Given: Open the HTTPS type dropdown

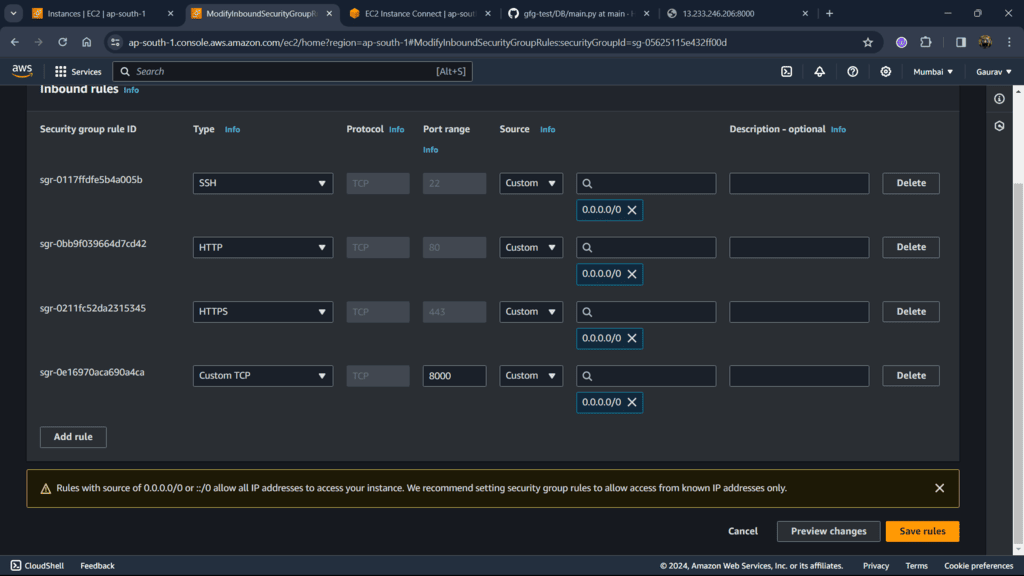Looking at the screenshot, I should click(263, 312).
